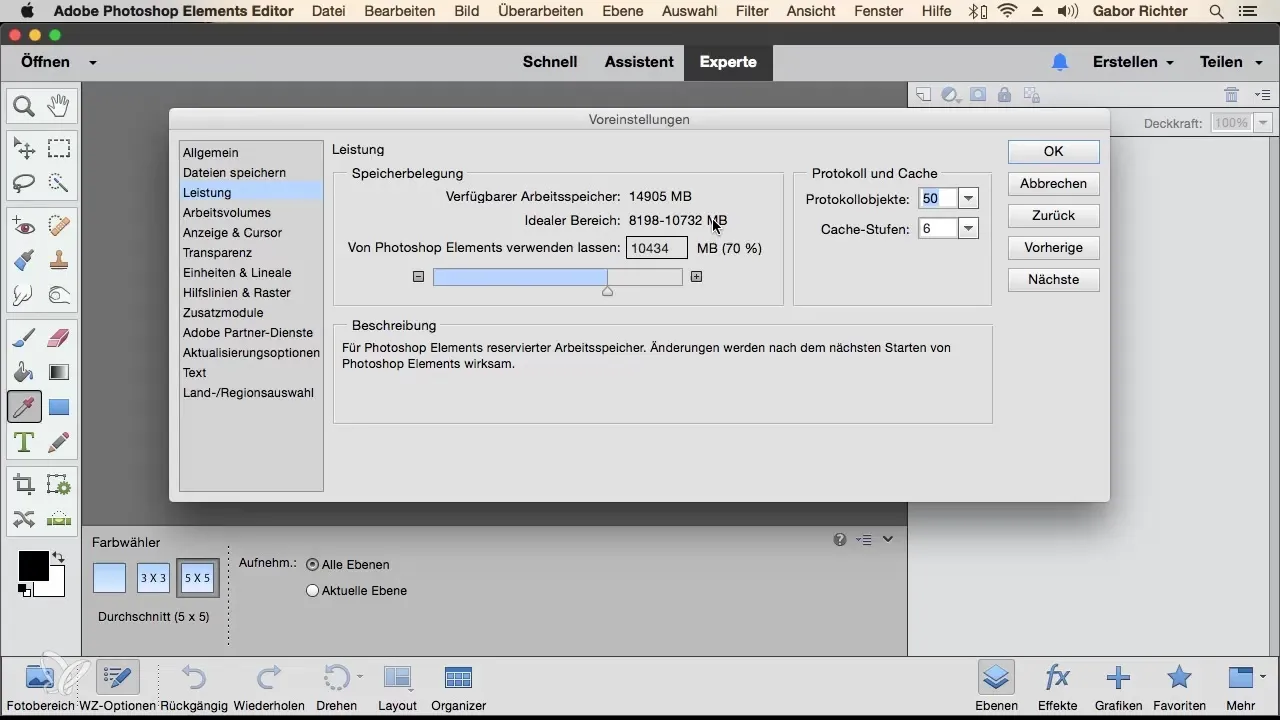1280x720 pixels.
Task: Select the blue Rectangle shape tool
Action: (x=59, y=407)
